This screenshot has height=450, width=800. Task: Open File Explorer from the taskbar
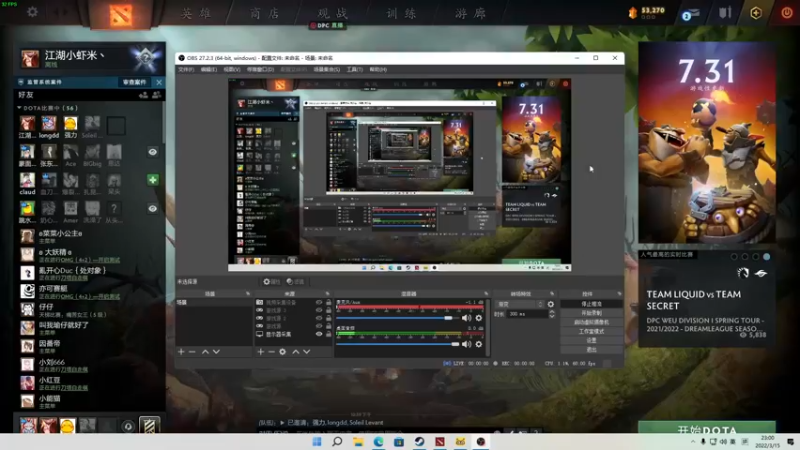(x=358, y=441)
